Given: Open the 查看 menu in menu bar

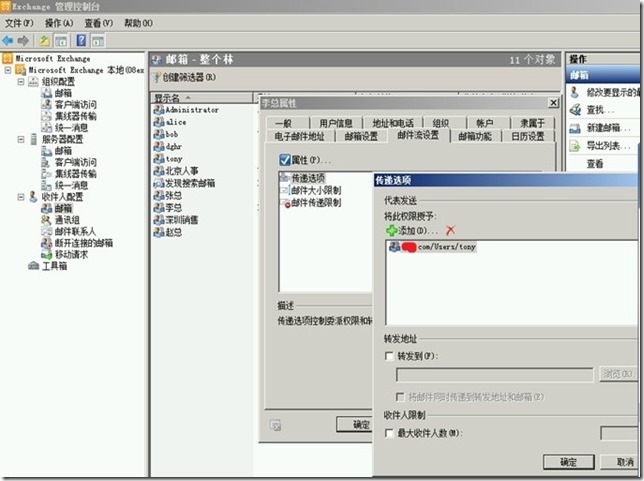Looking at the screenshot, I should (x=98, y=22).
